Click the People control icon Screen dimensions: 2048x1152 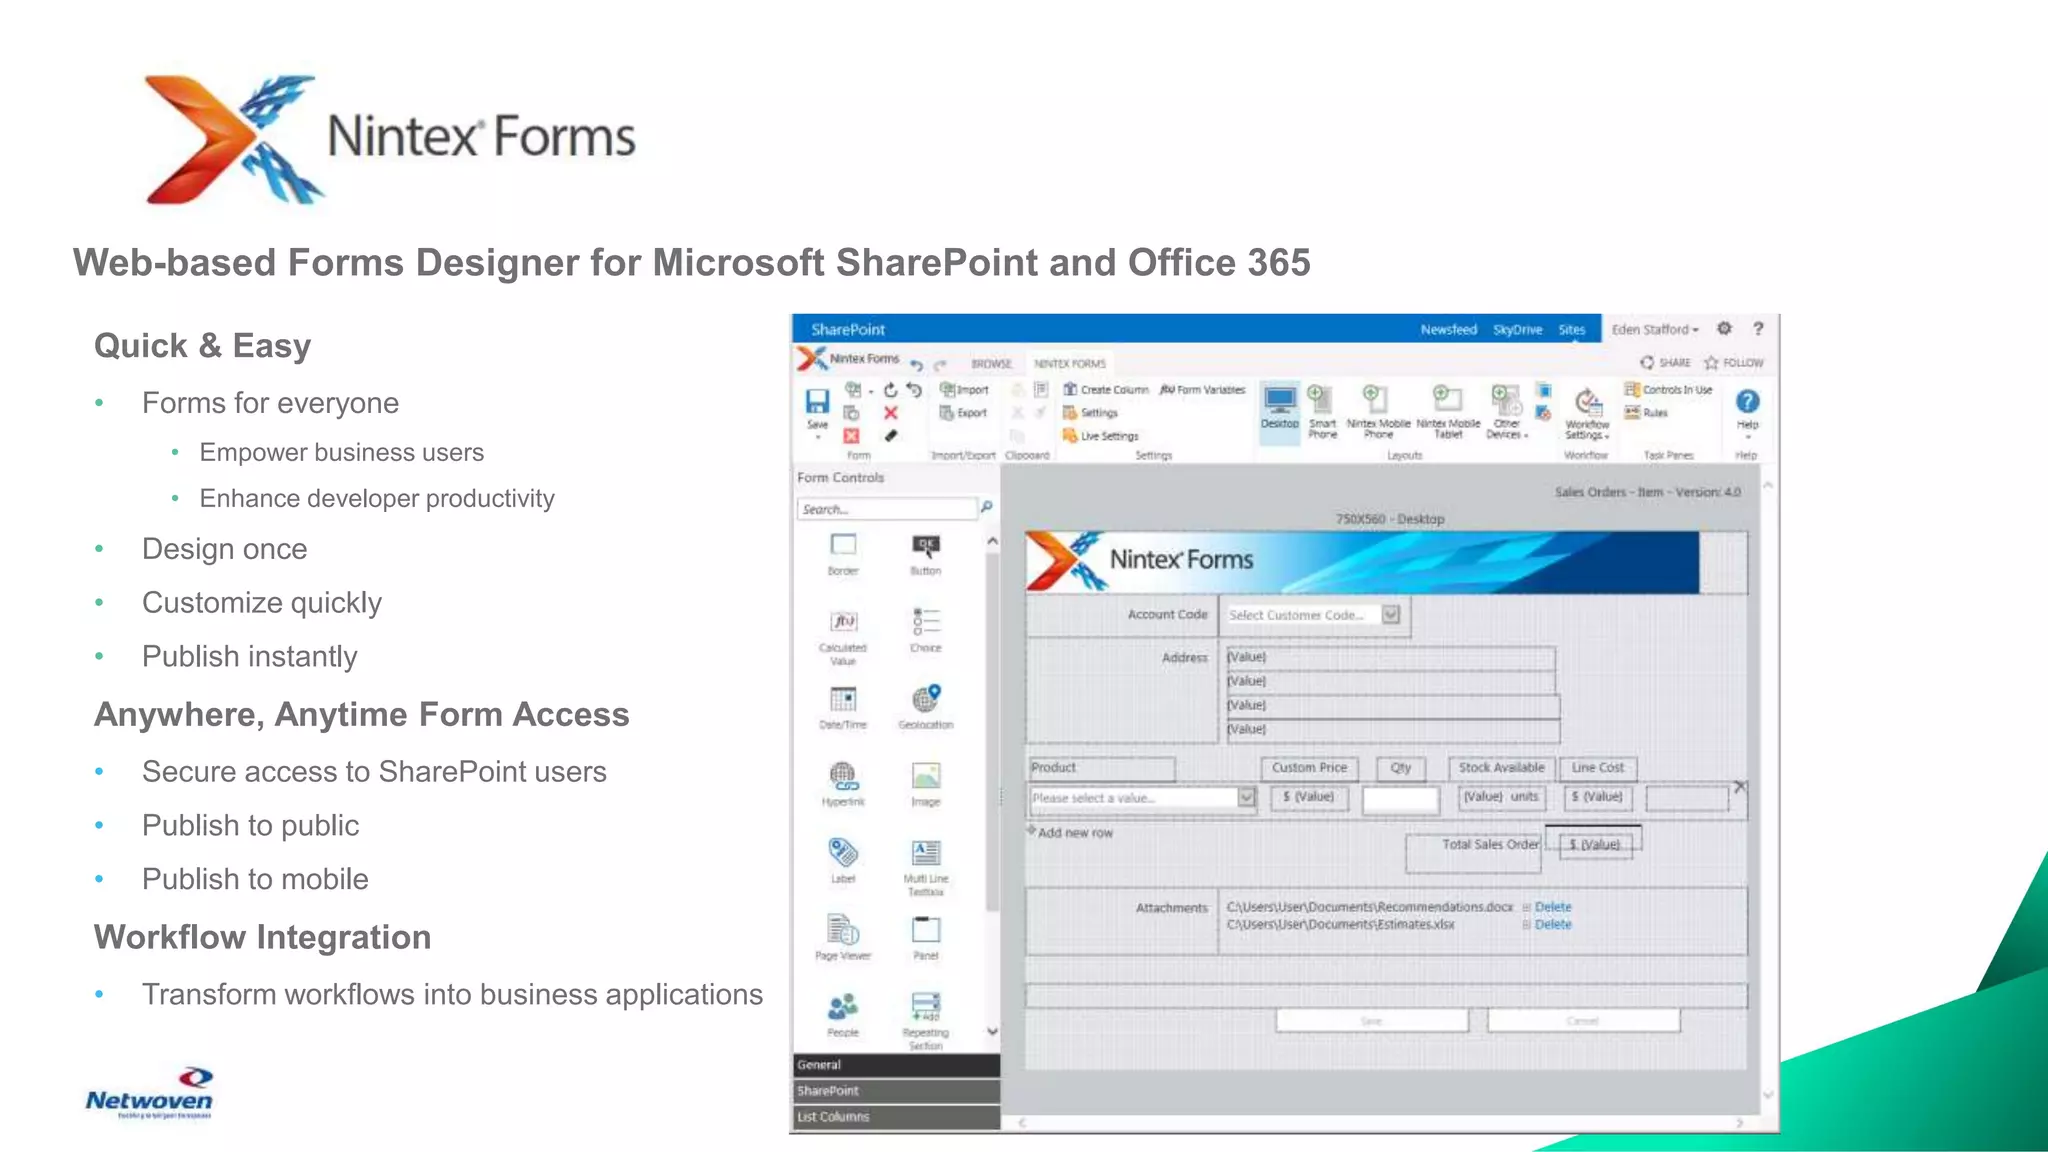[x=843, y=1006]
